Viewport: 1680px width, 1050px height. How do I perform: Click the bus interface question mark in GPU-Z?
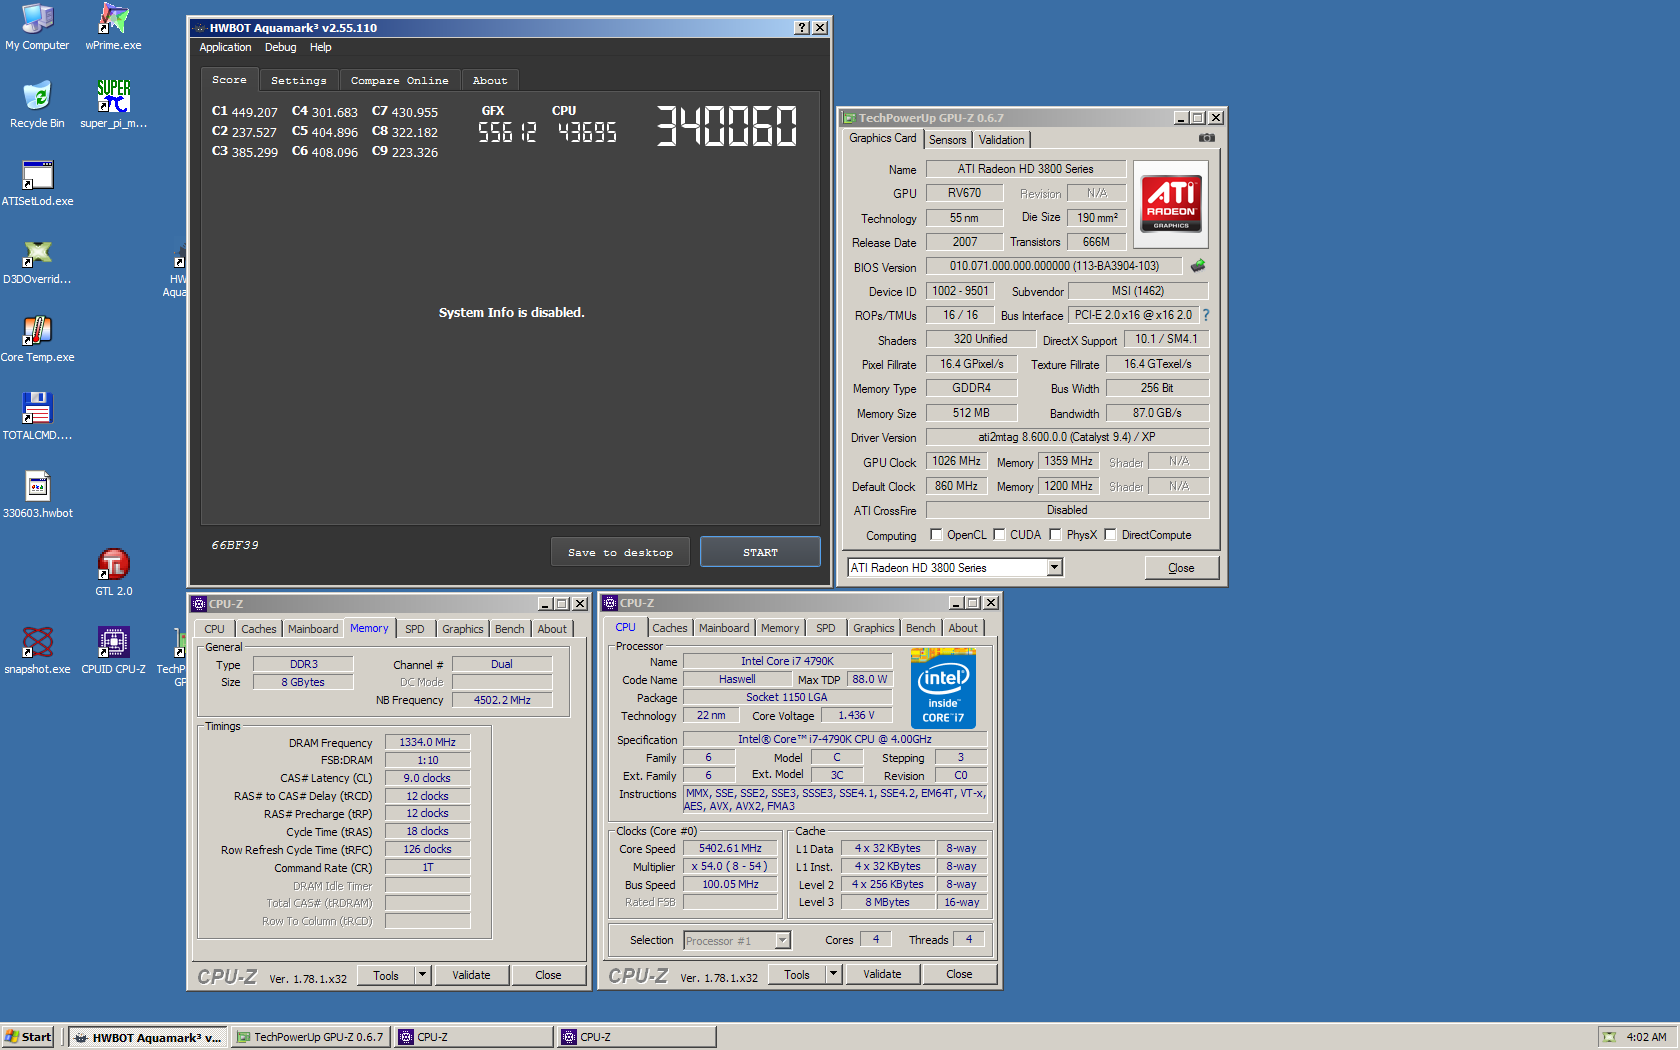[1205, 315]
